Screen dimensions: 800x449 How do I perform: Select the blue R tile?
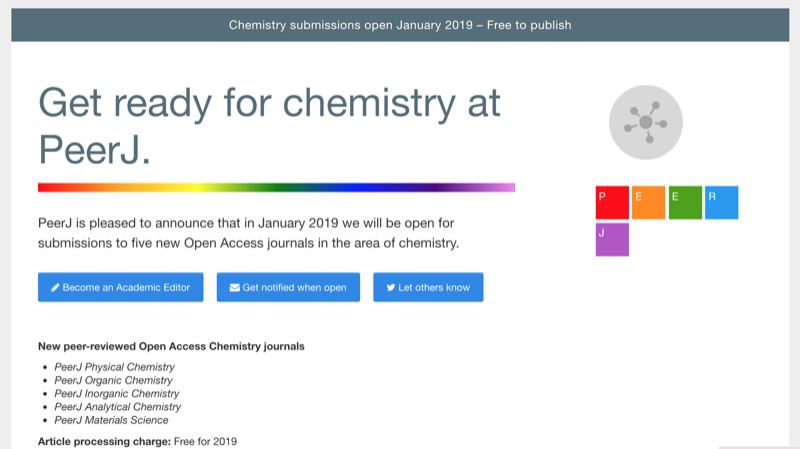point(721,203)
